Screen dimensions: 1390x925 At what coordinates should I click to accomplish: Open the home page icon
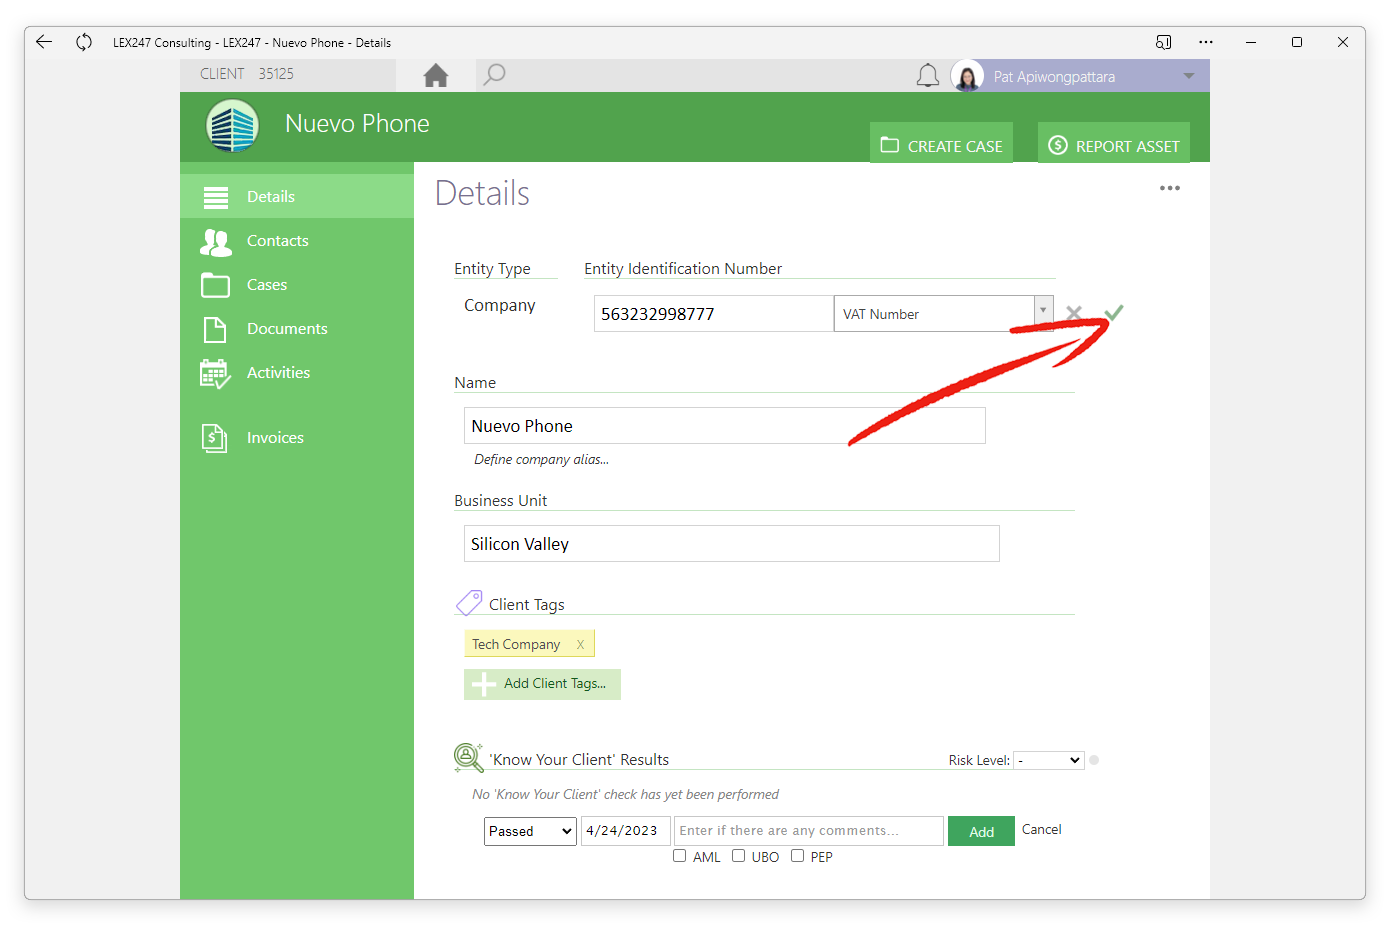pos(436,75)
